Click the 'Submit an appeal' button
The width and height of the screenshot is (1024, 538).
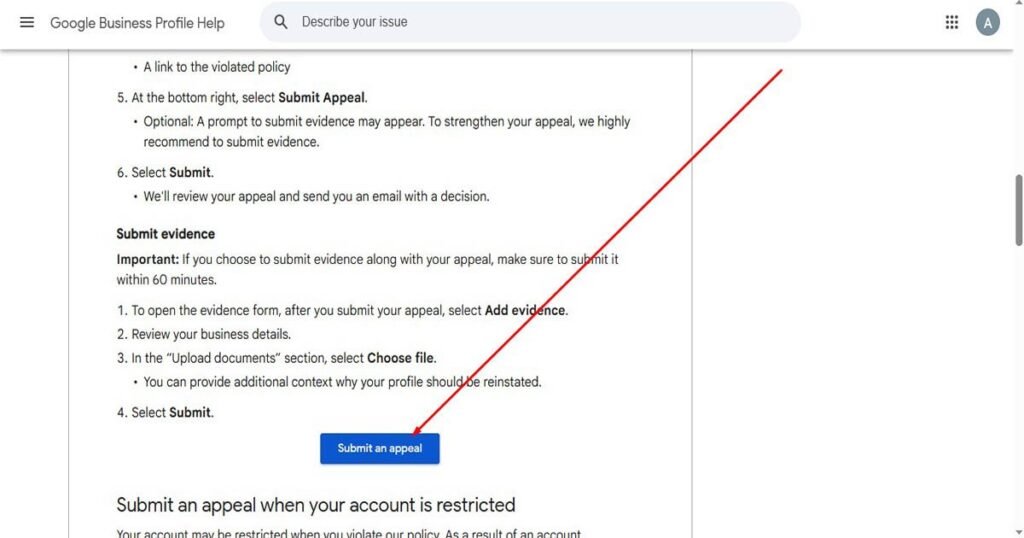click(x=379, y=449)
